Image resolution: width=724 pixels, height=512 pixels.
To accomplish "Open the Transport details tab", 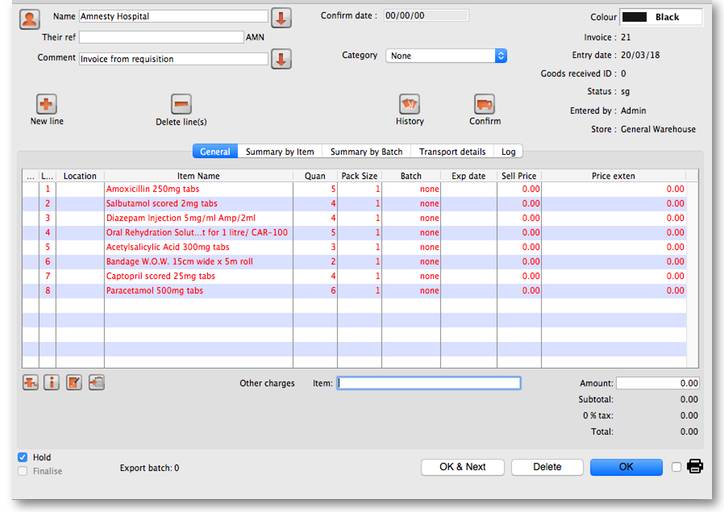I will pos(452,152).
